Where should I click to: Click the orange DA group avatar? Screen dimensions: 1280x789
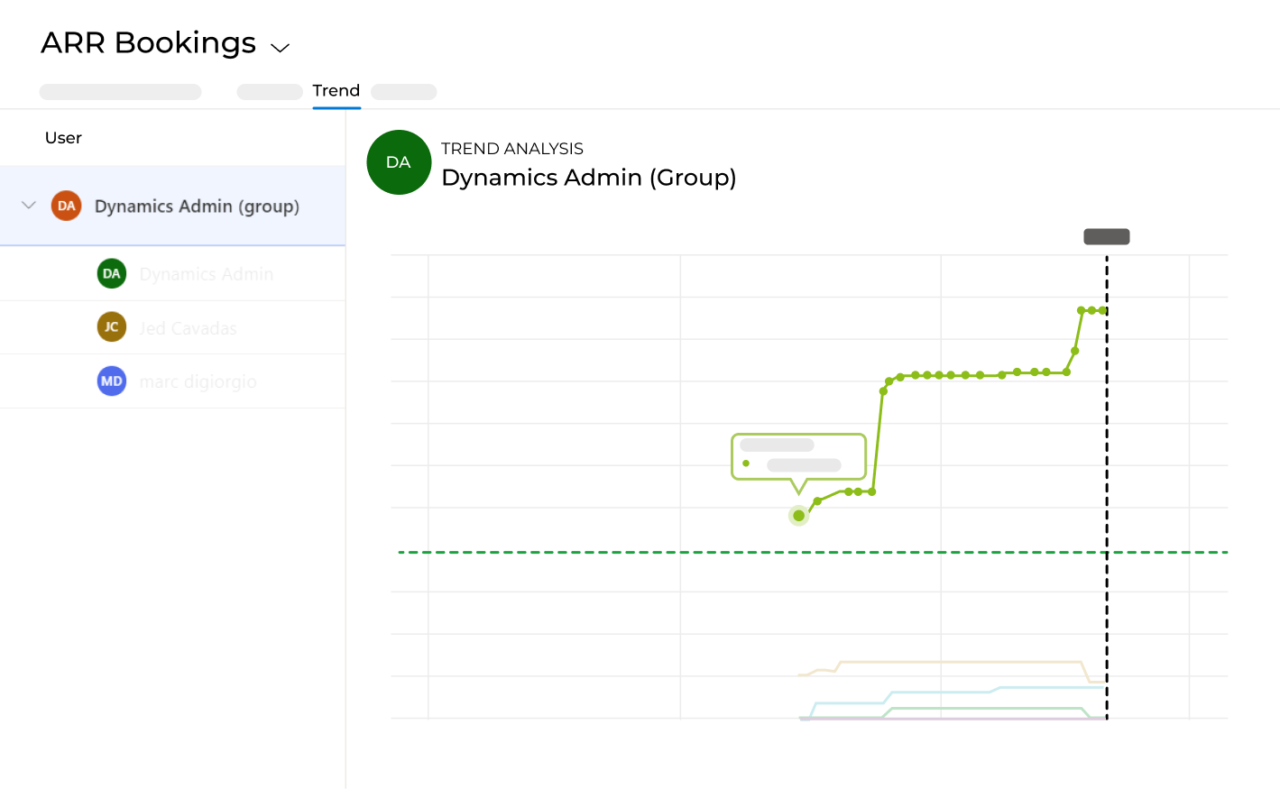click(66, 206)
